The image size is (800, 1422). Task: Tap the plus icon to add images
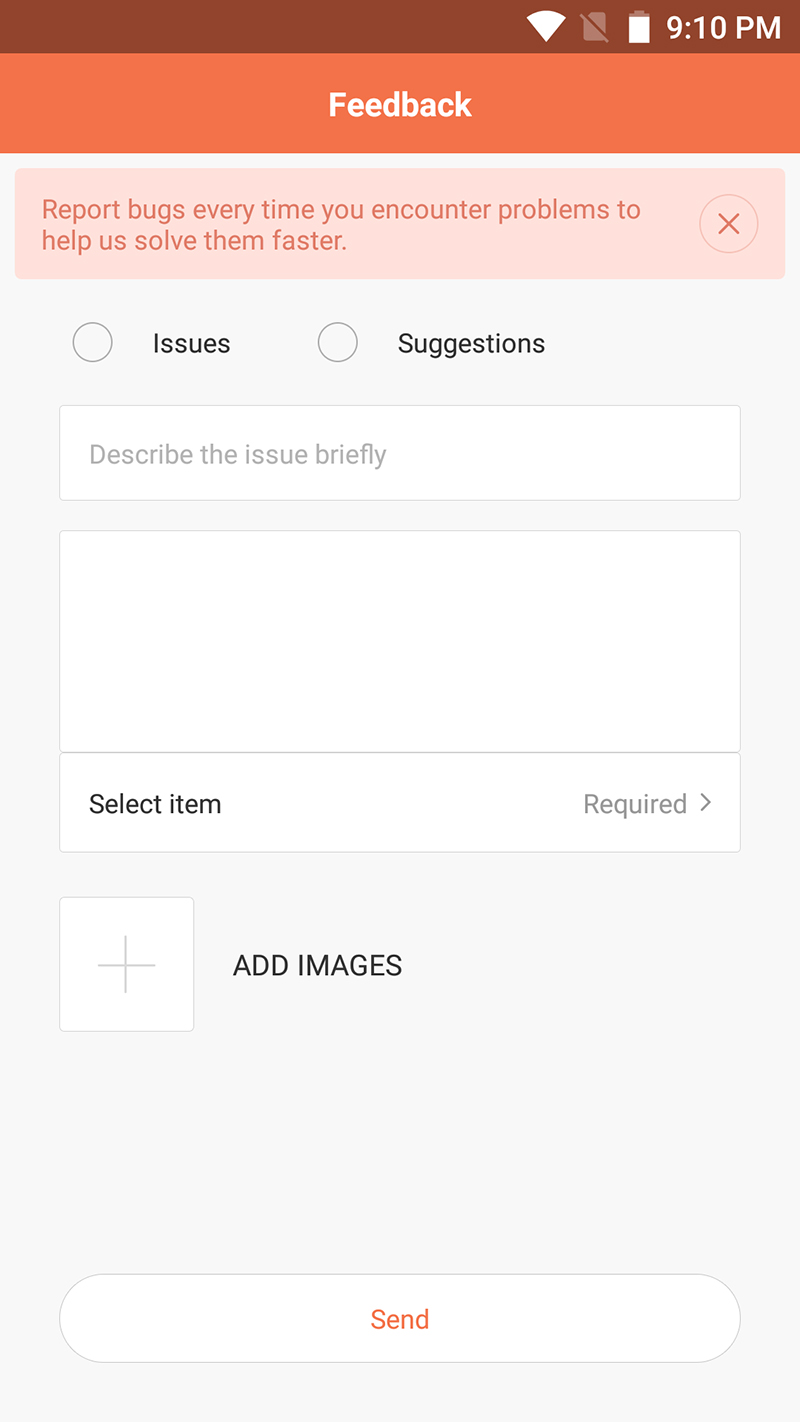tap(127, 964)
